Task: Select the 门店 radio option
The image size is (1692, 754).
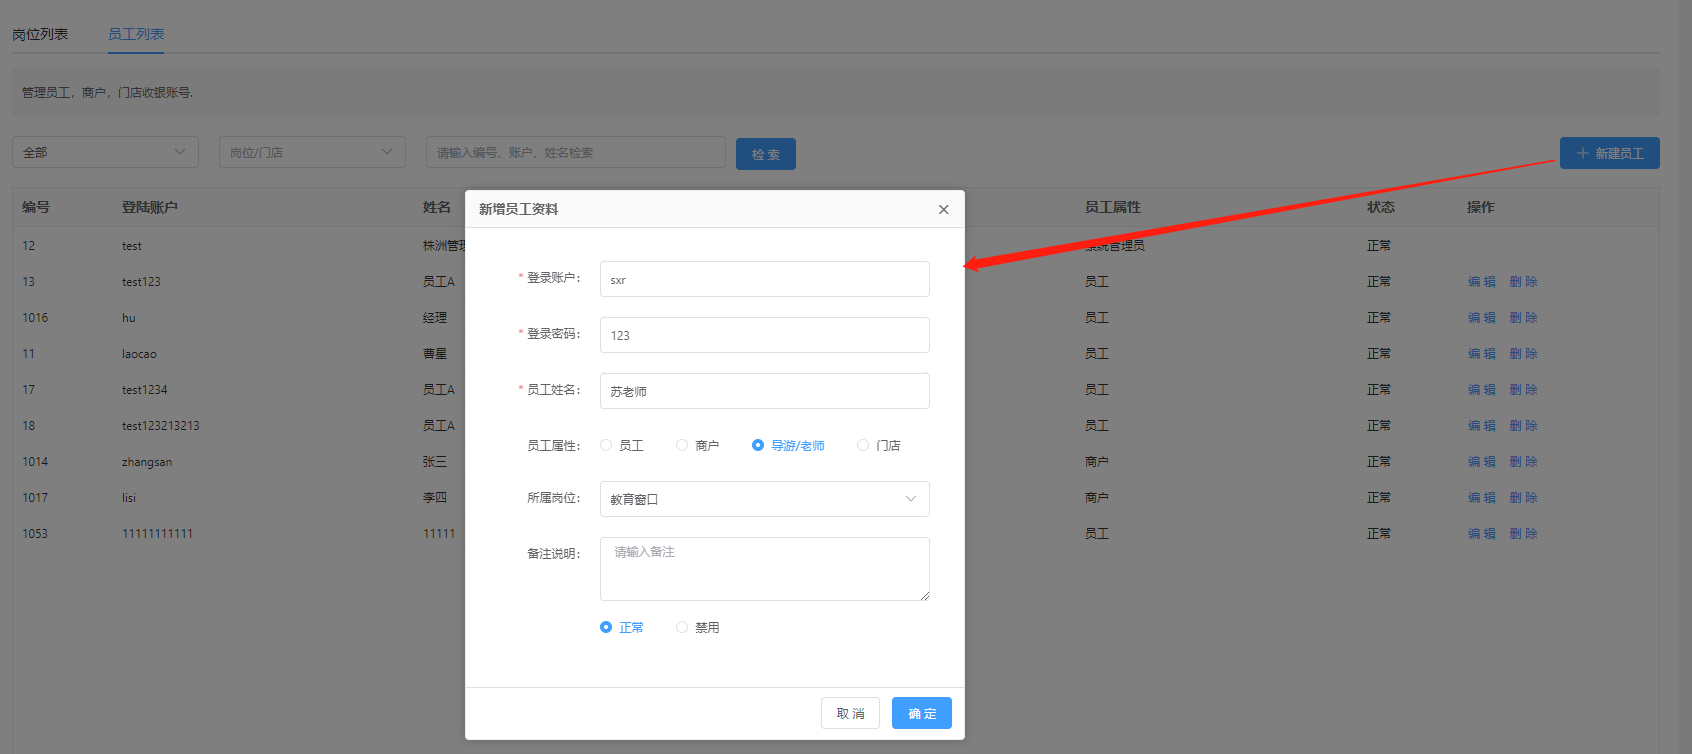Action: (x=863, y=446)
